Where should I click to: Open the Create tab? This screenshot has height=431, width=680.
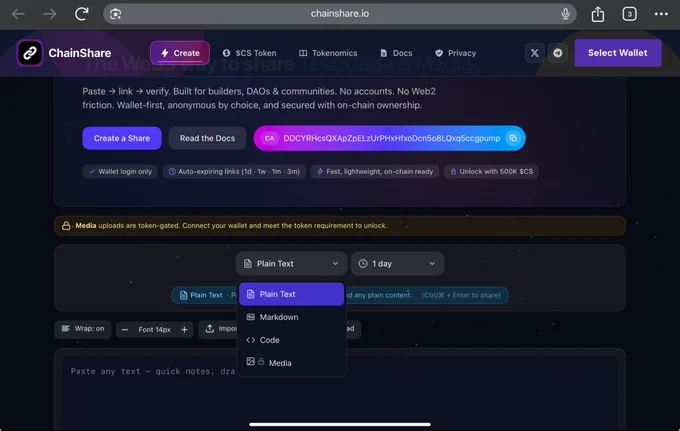[x=180, y=53]
